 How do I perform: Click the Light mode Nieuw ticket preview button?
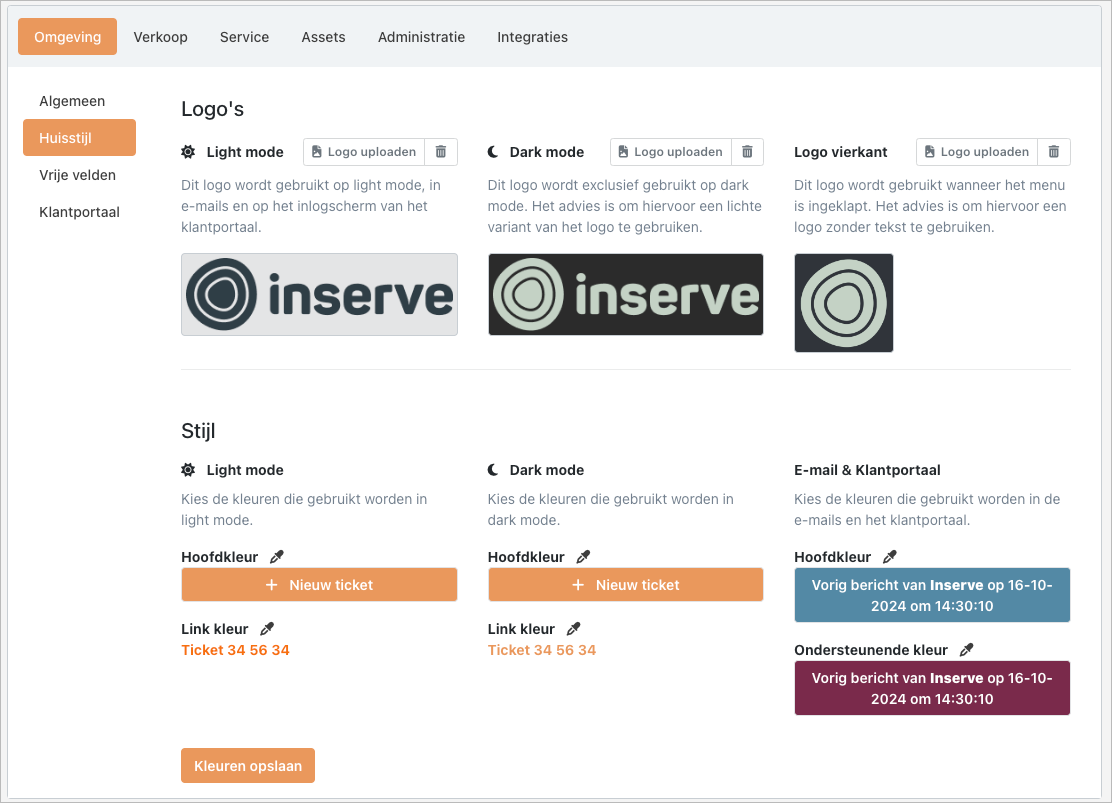pyautogui.click(x=319, y=585)
